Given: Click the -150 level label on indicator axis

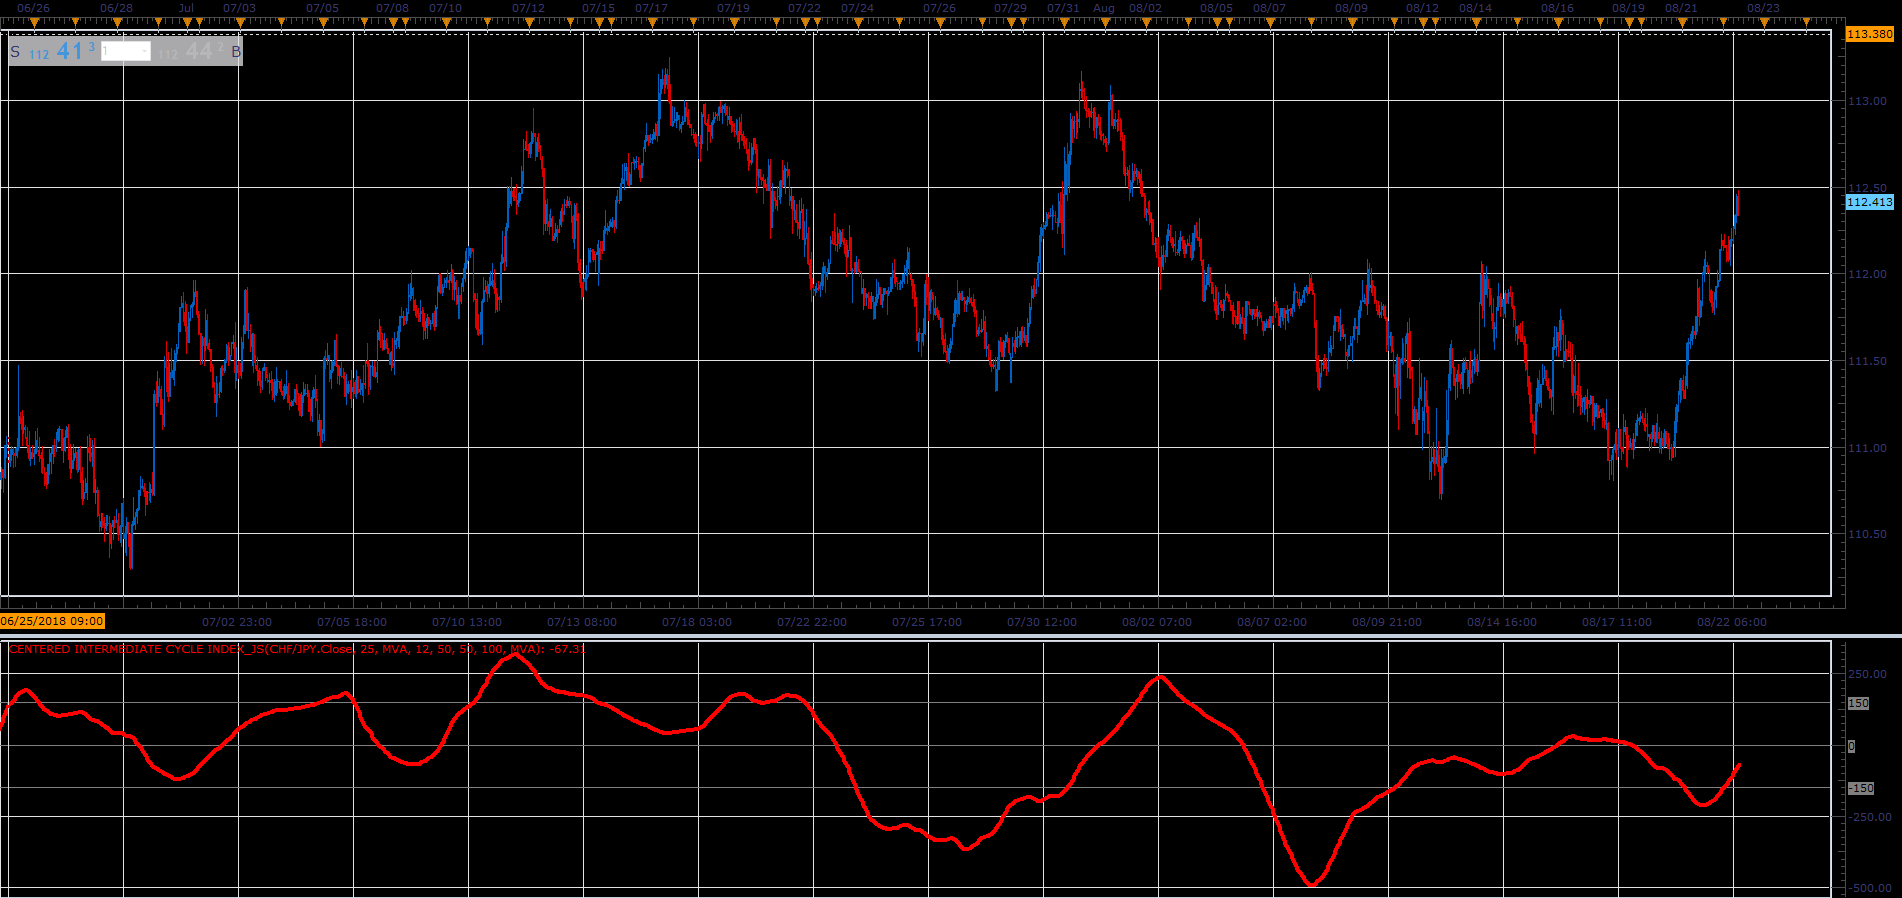Looking at the screenshot, I should 1860,788.
